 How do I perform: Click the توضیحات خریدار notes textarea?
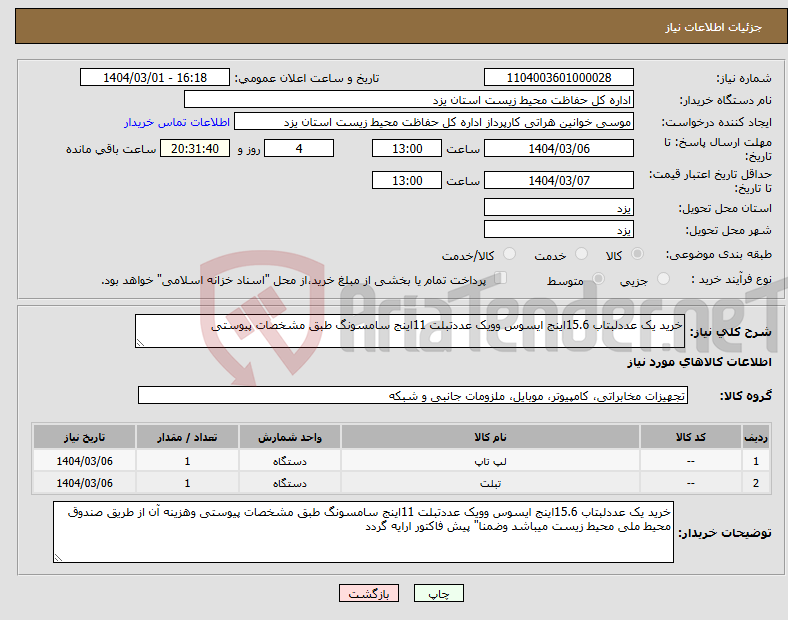(363, 532)
